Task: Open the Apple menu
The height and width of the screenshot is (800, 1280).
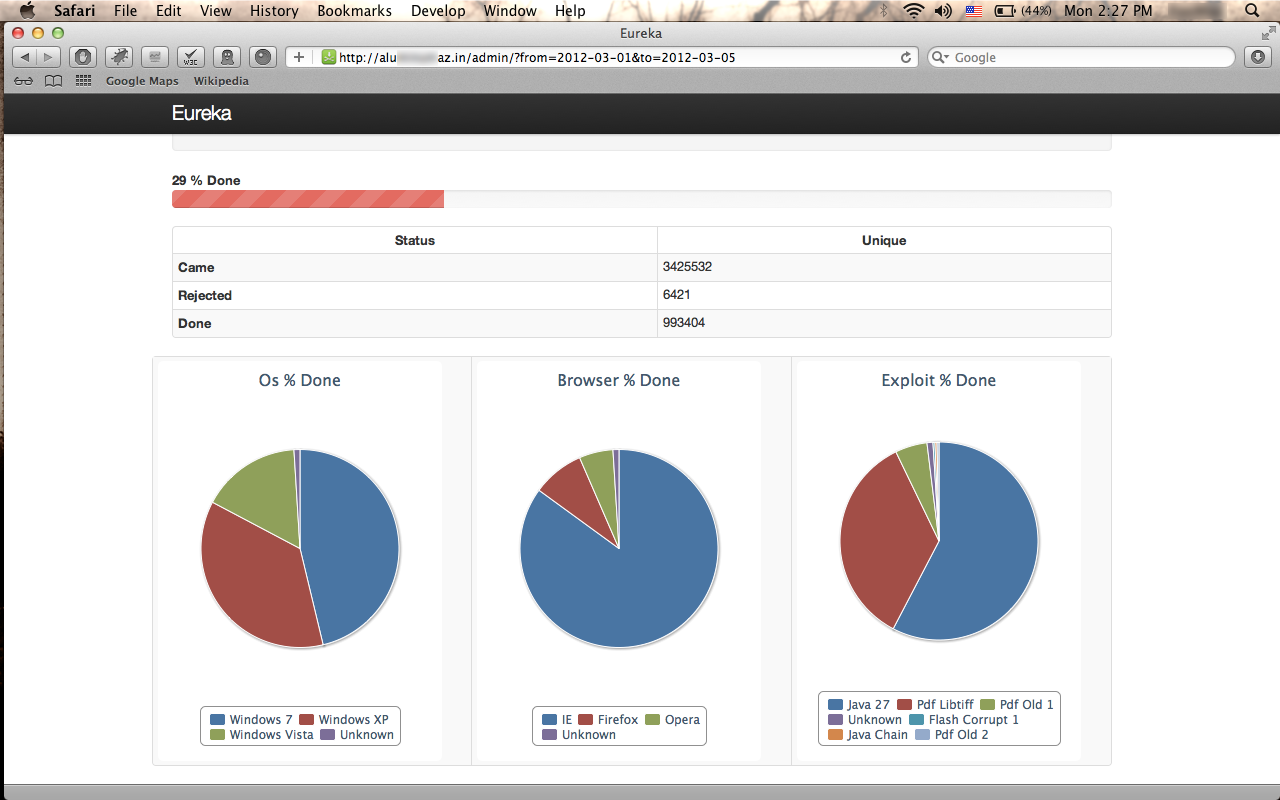Action: pyautogui.click(x=27, y=11)
